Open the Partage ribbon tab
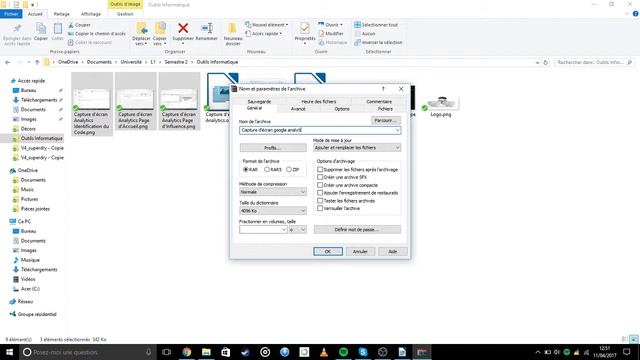Screen dimensions: 640x360 (x=62, y=14)
